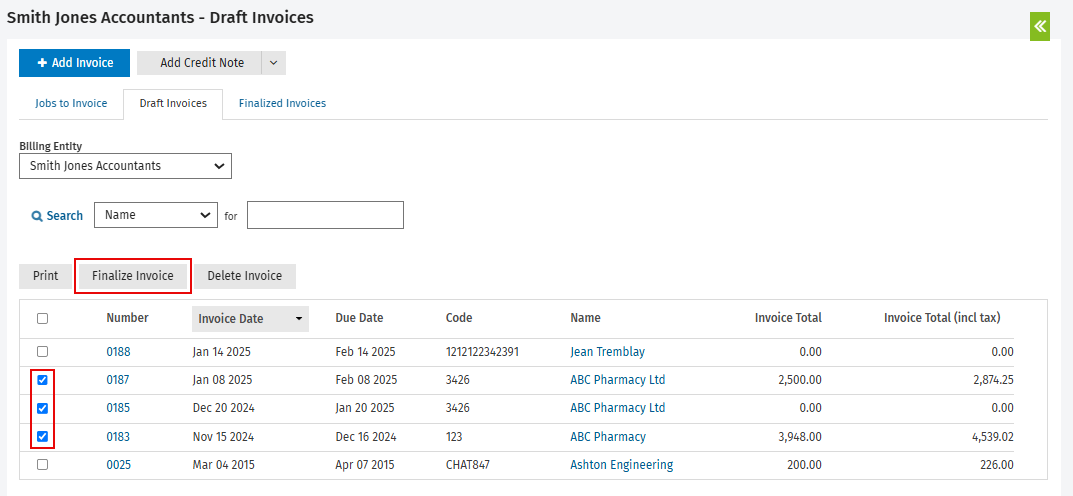Open the Billing Entity dropdown
Image resolution: width=1073 pixels, height=496 pixels.
[125, 166]
